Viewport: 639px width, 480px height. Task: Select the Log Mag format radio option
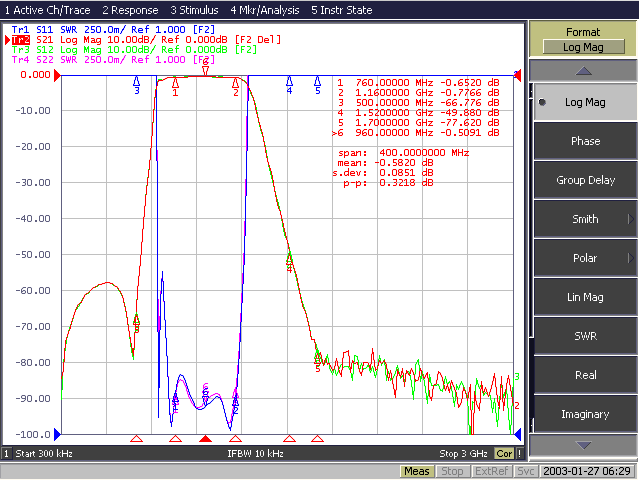click(x=585, y=102)
